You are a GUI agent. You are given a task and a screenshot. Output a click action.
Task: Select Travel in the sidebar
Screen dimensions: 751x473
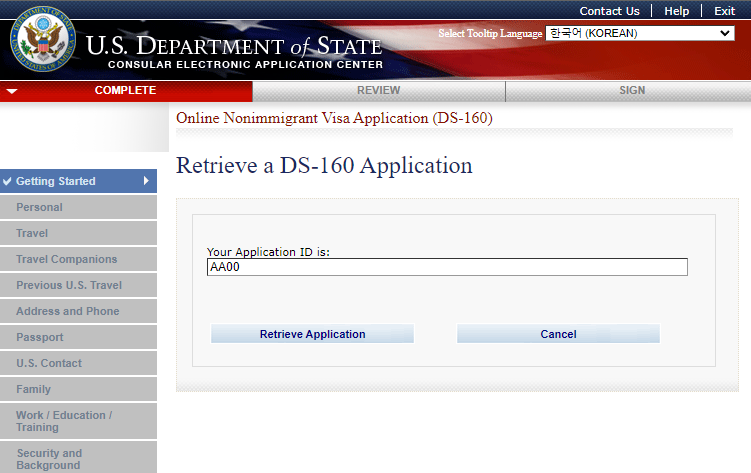[x=79, y=233]
